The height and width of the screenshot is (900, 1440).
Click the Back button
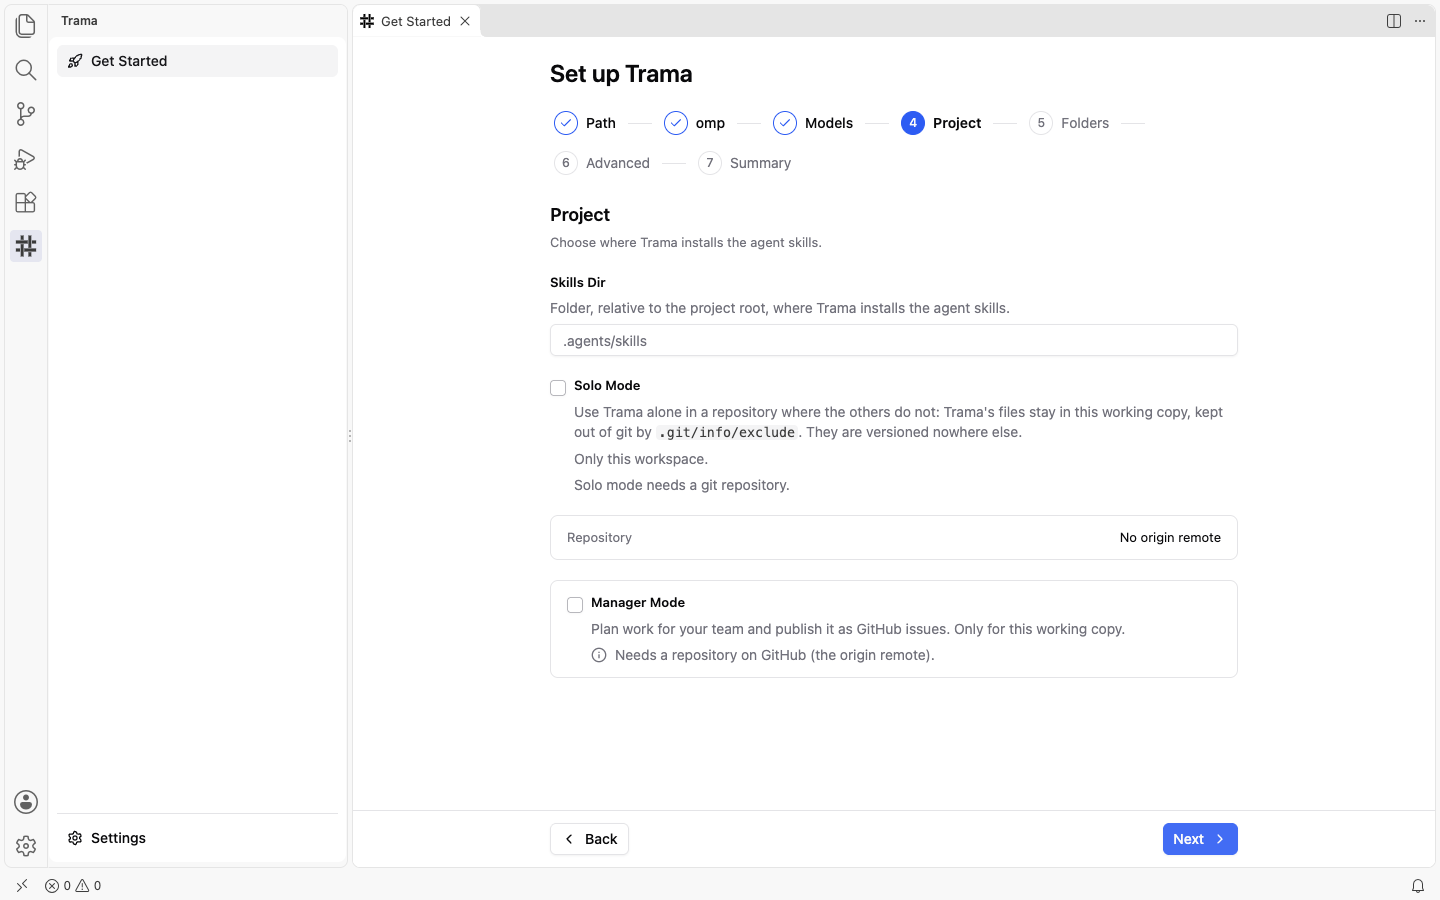pos(589,839)
